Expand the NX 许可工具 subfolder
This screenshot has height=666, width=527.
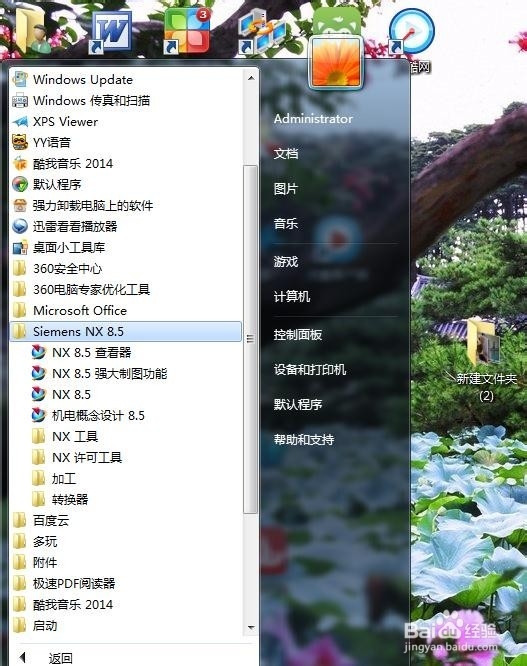tap(77, 457)
